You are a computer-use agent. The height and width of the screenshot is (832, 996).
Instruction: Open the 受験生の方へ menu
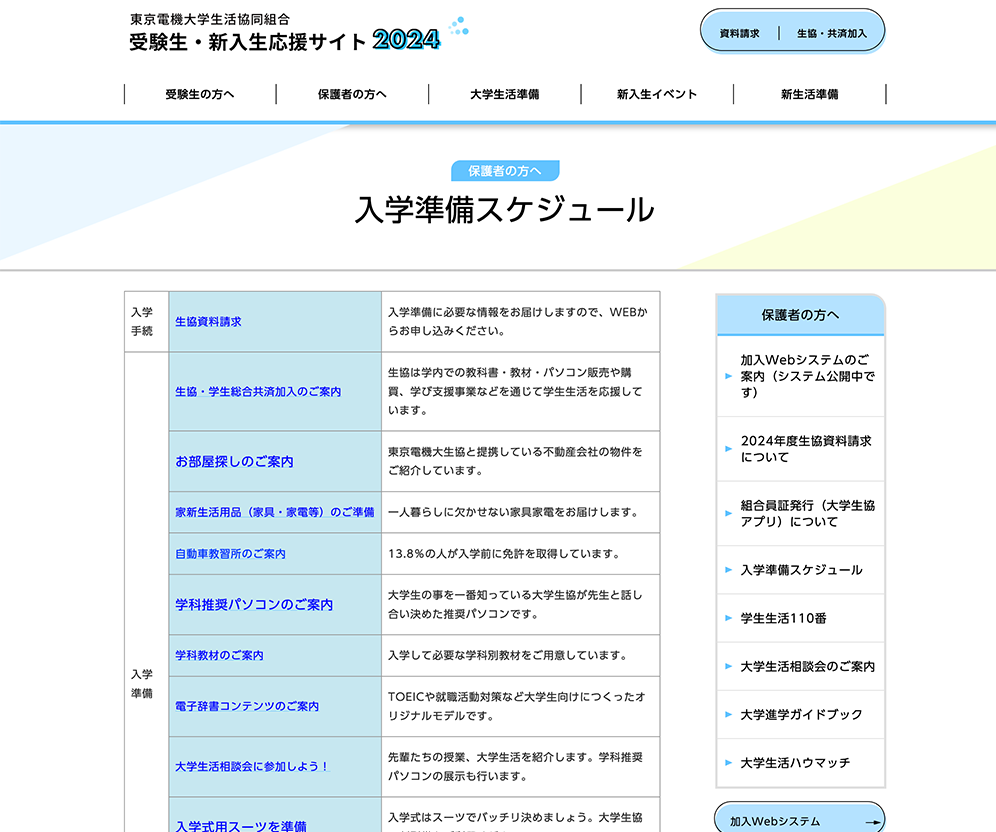[200, 94]
